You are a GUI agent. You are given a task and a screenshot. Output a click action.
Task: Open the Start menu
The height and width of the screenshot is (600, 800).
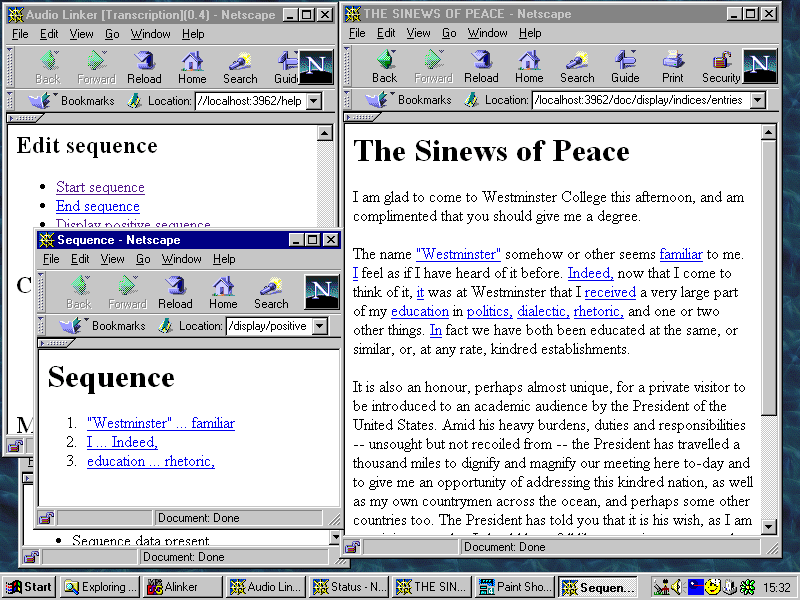(30, 587)
